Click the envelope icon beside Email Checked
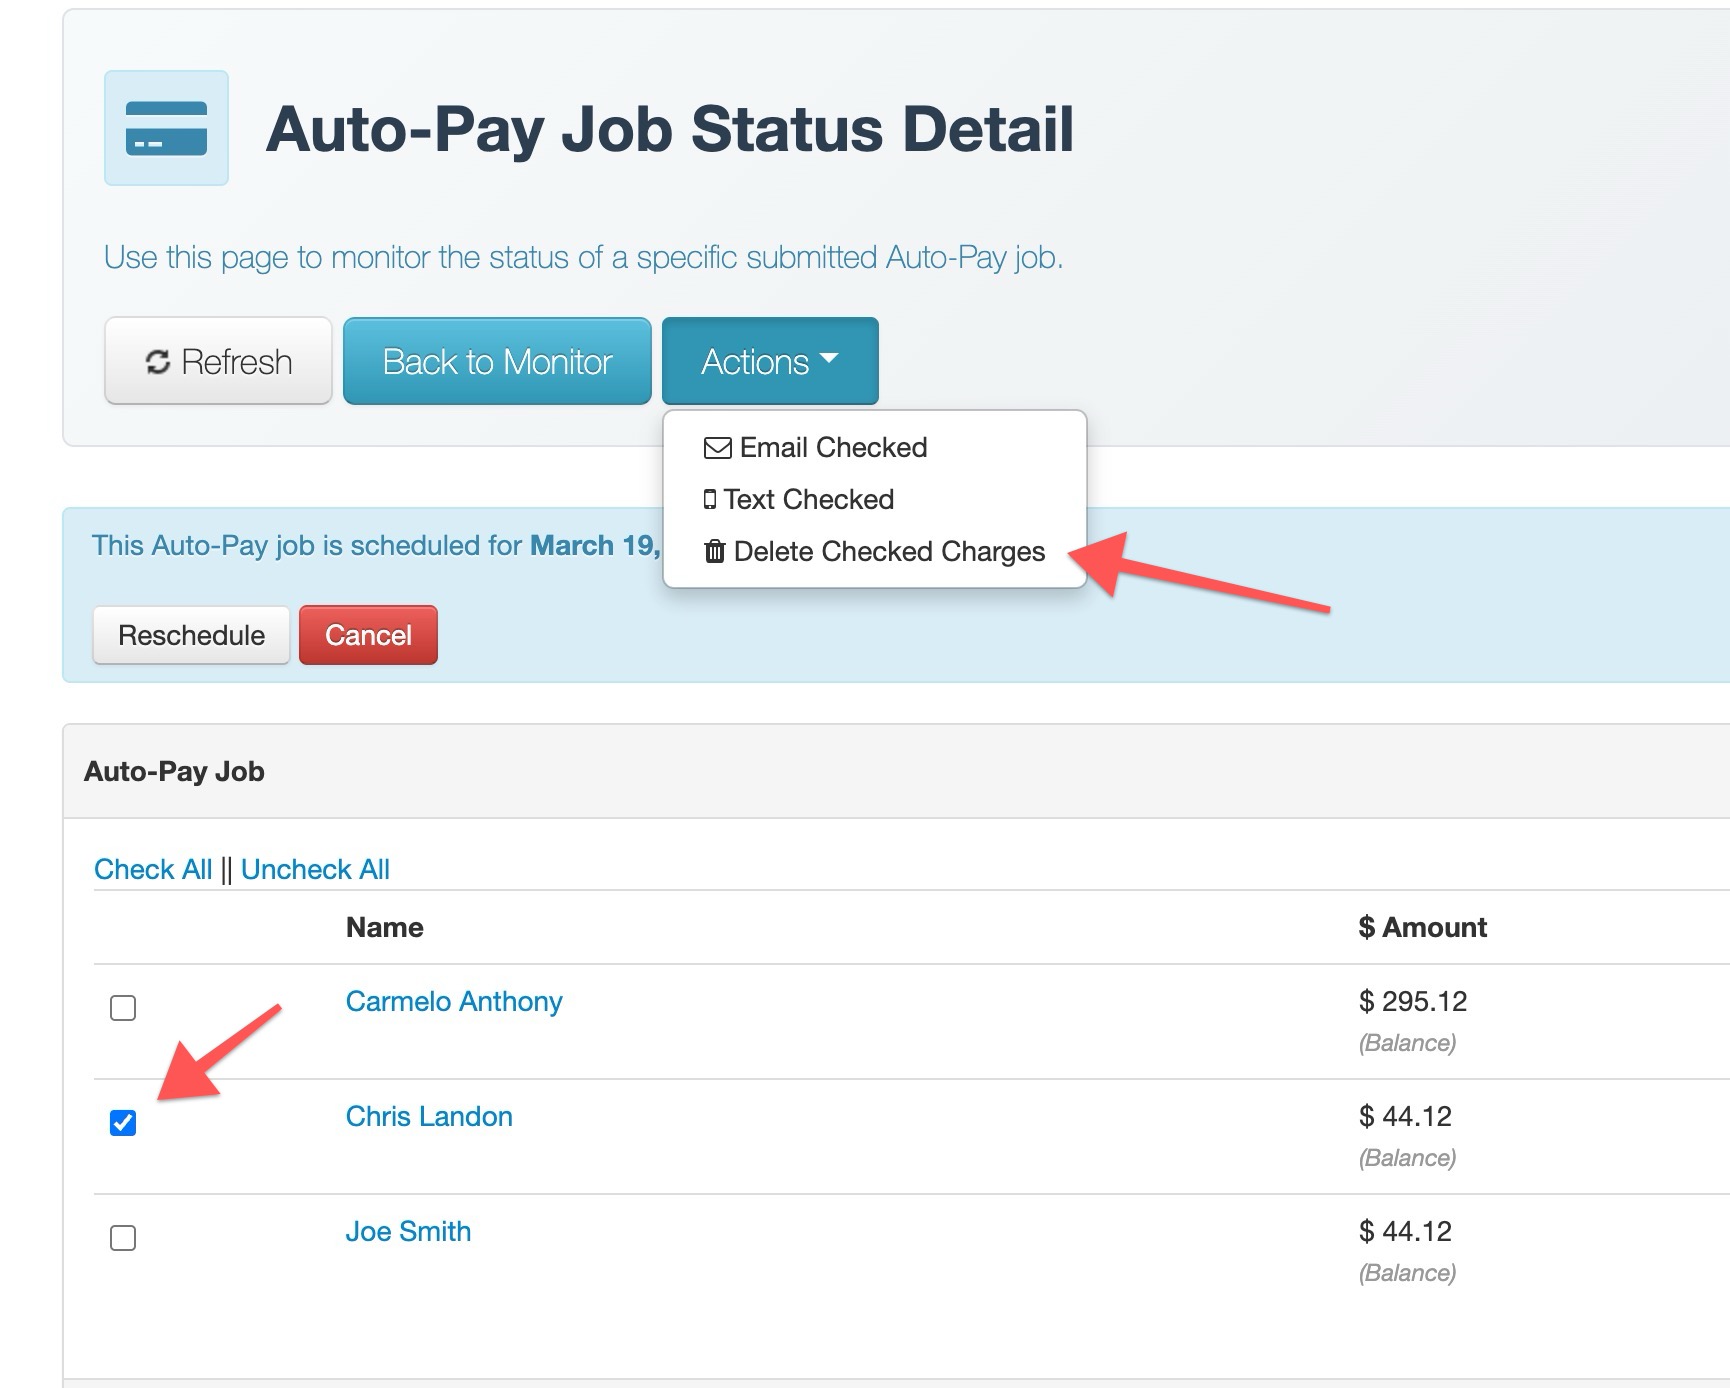1730x1388 pixels. [x=718, y=448]
